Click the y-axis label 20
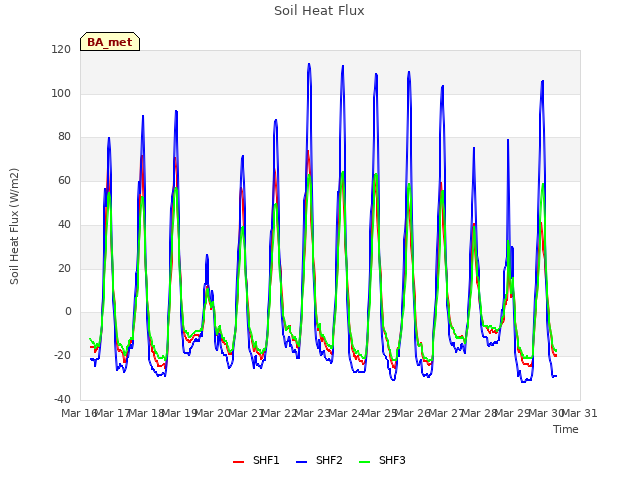This screenshot has height=480, width=640. [64, 268]
